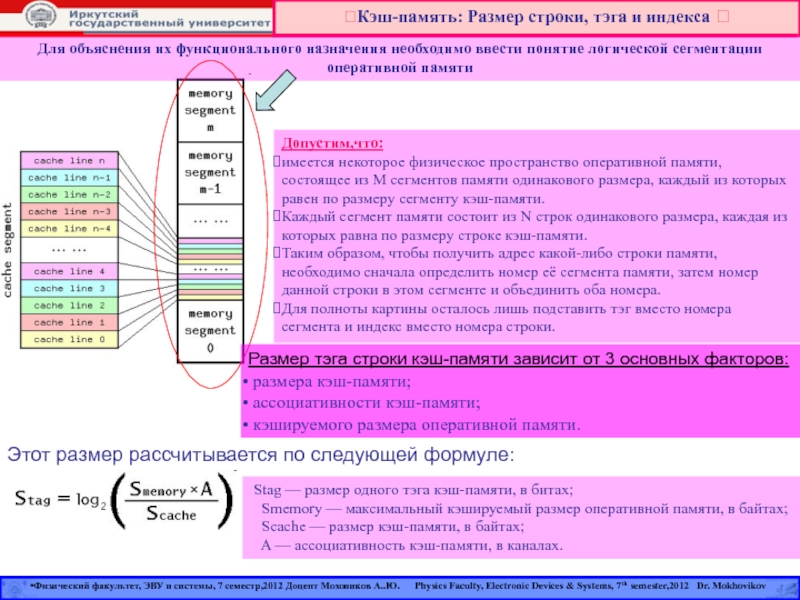
Task: Click the line "Этот размер рассчитывается по следующей формуле:"
Action: coord(261,455)
